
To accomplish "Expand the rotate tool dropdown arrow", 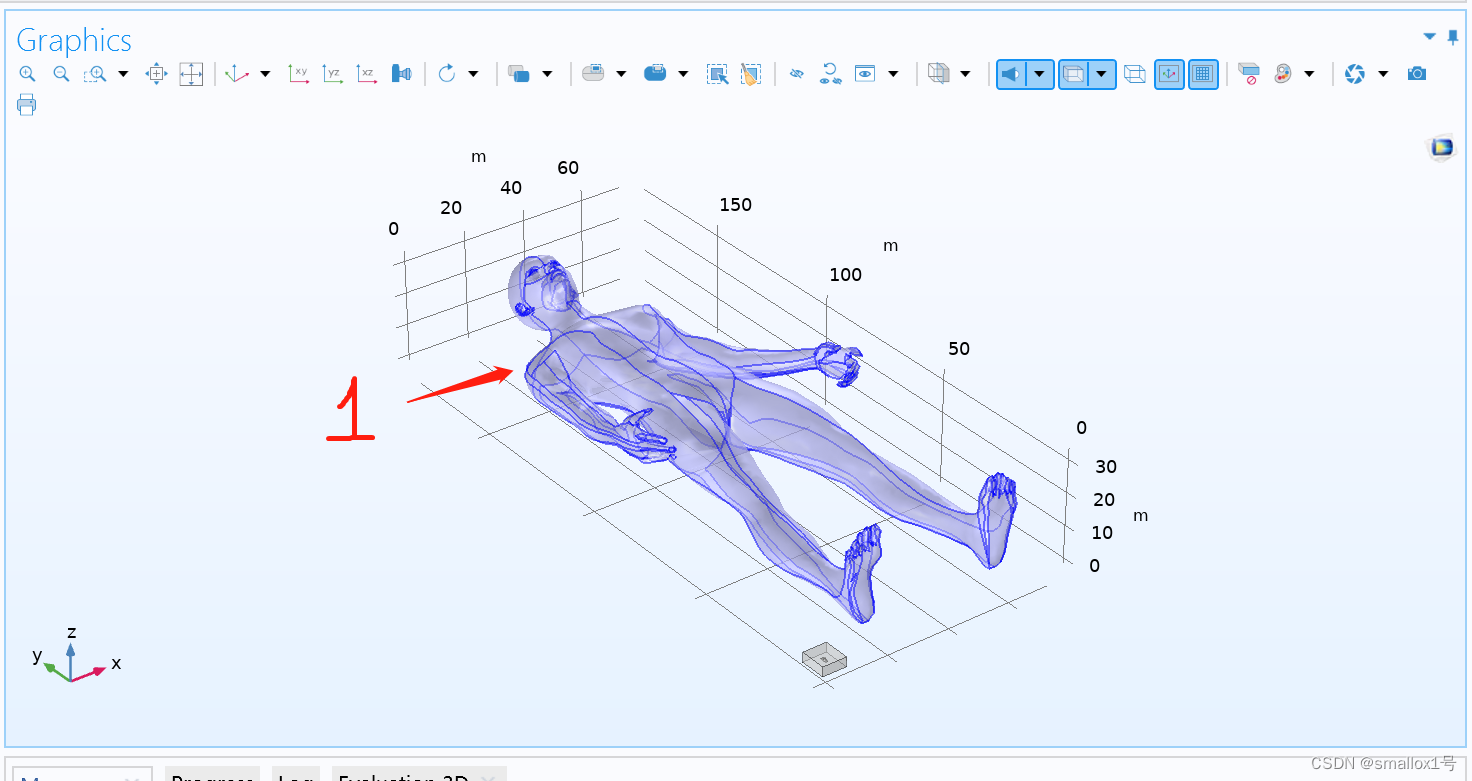I will pyautogui.click(x=473, y=73).
